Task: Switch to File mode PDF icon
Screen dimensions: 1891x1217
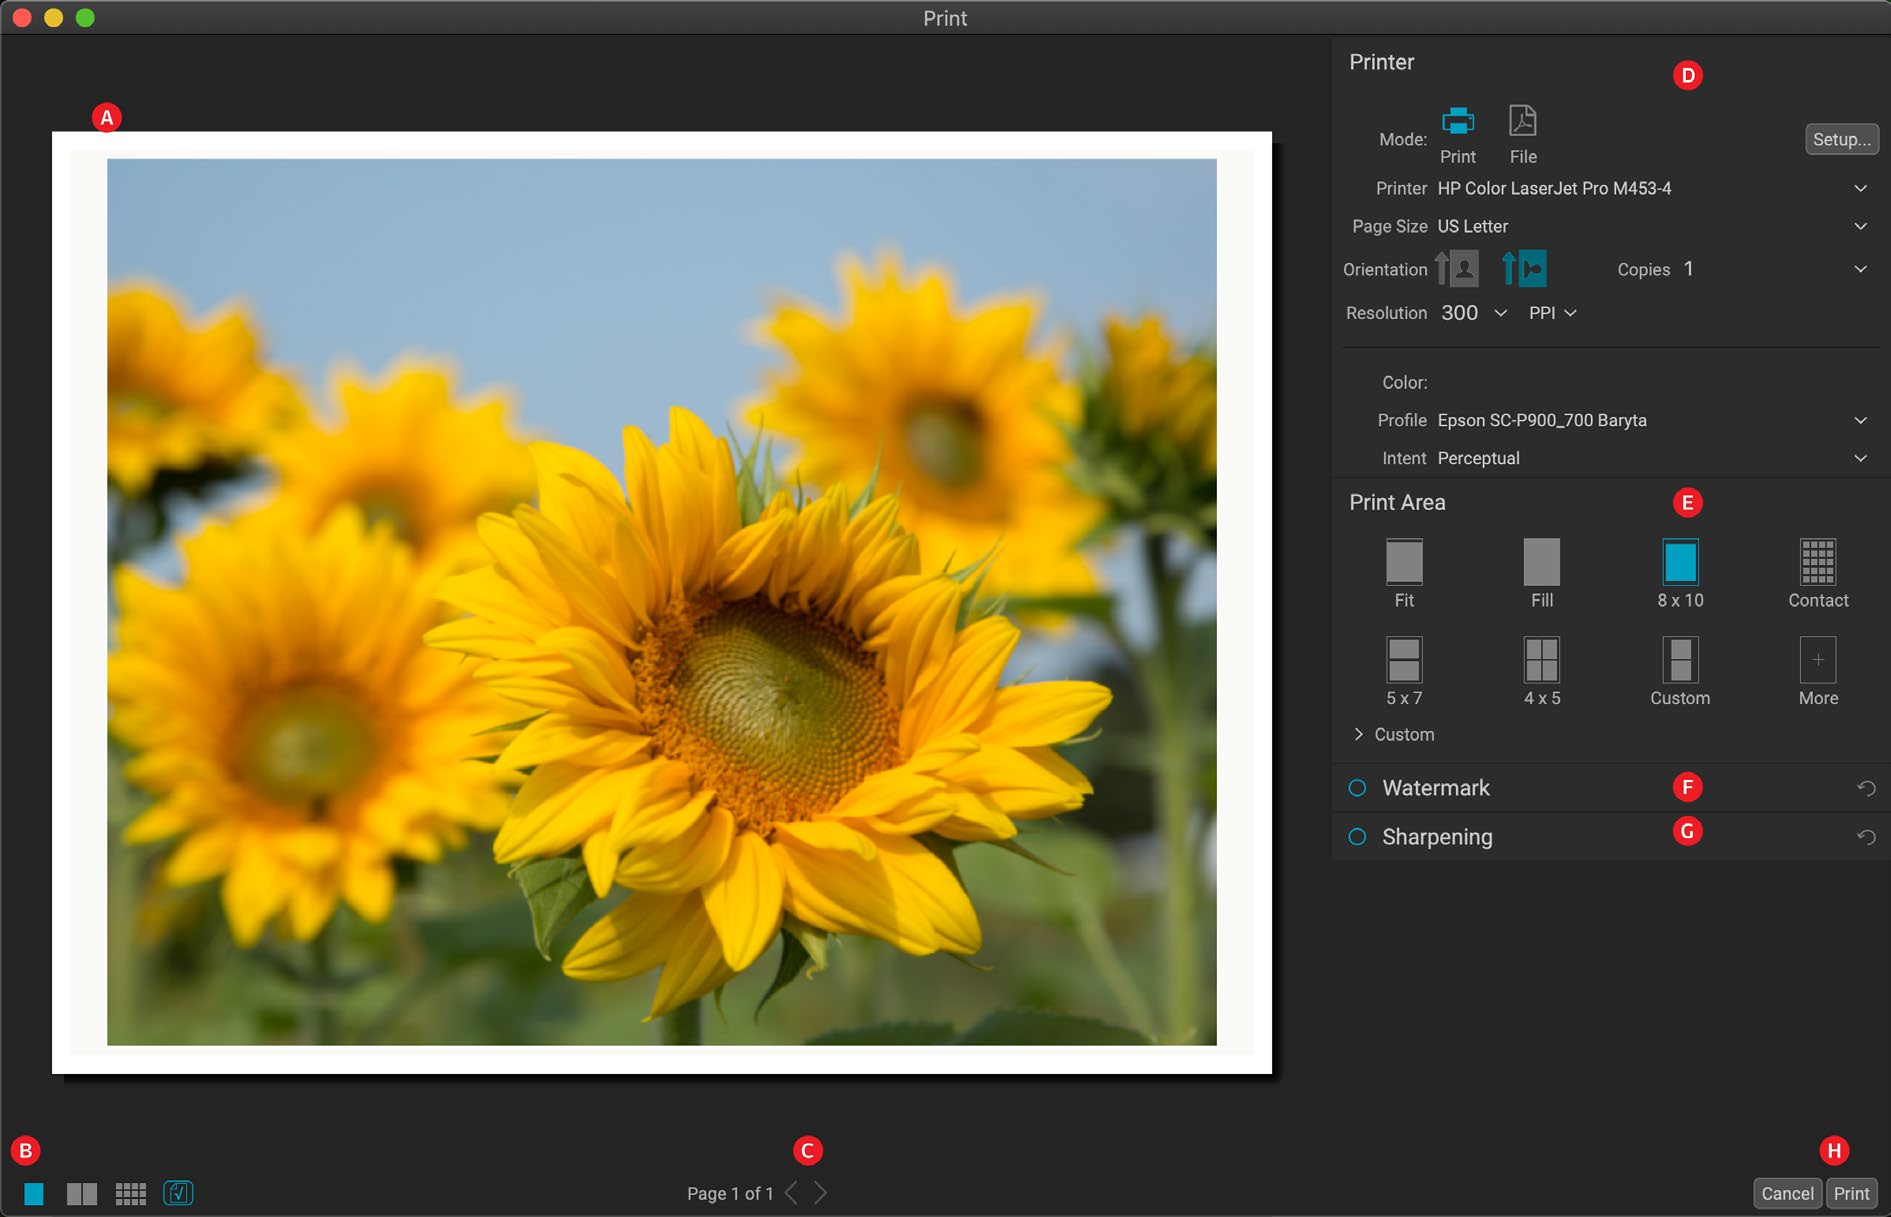Action: [x=1522, y=121]
